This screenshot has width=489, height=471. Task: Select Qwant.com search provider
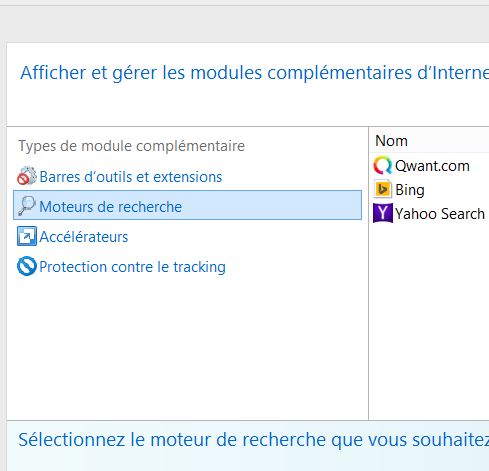[432, 166]
